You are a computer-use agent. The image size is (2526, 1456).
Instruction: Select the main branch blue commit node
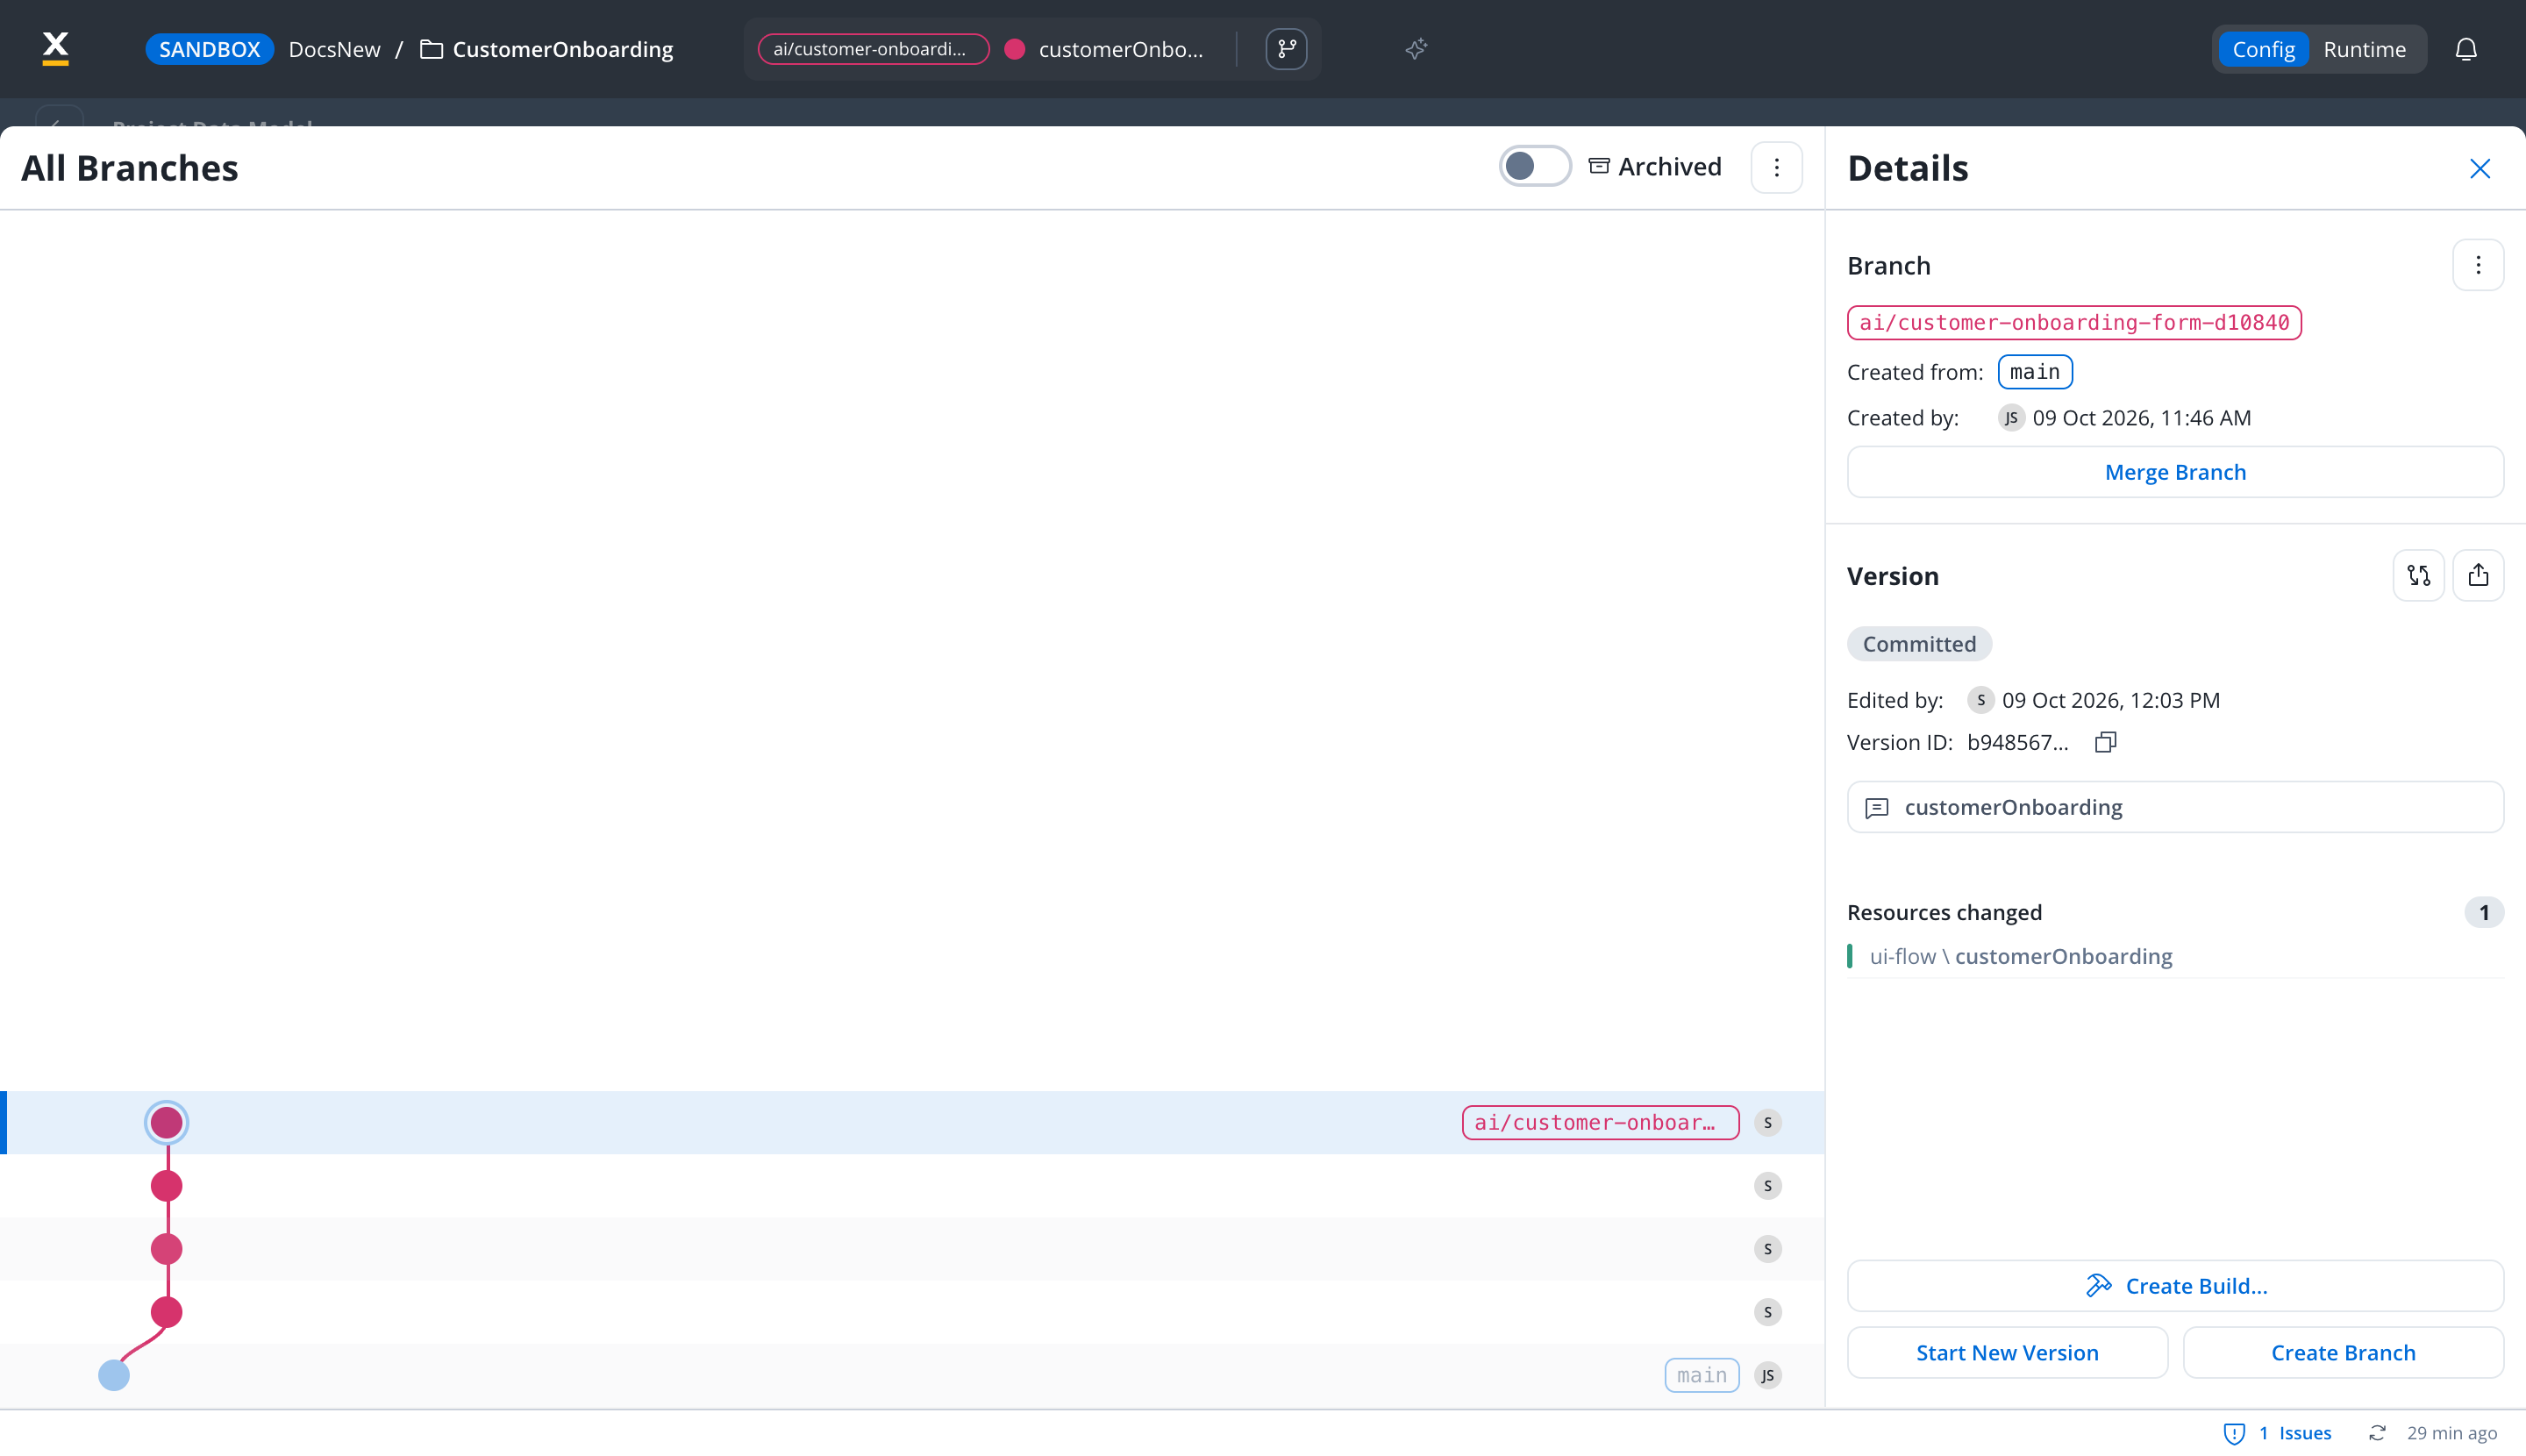pos(114,1375)
